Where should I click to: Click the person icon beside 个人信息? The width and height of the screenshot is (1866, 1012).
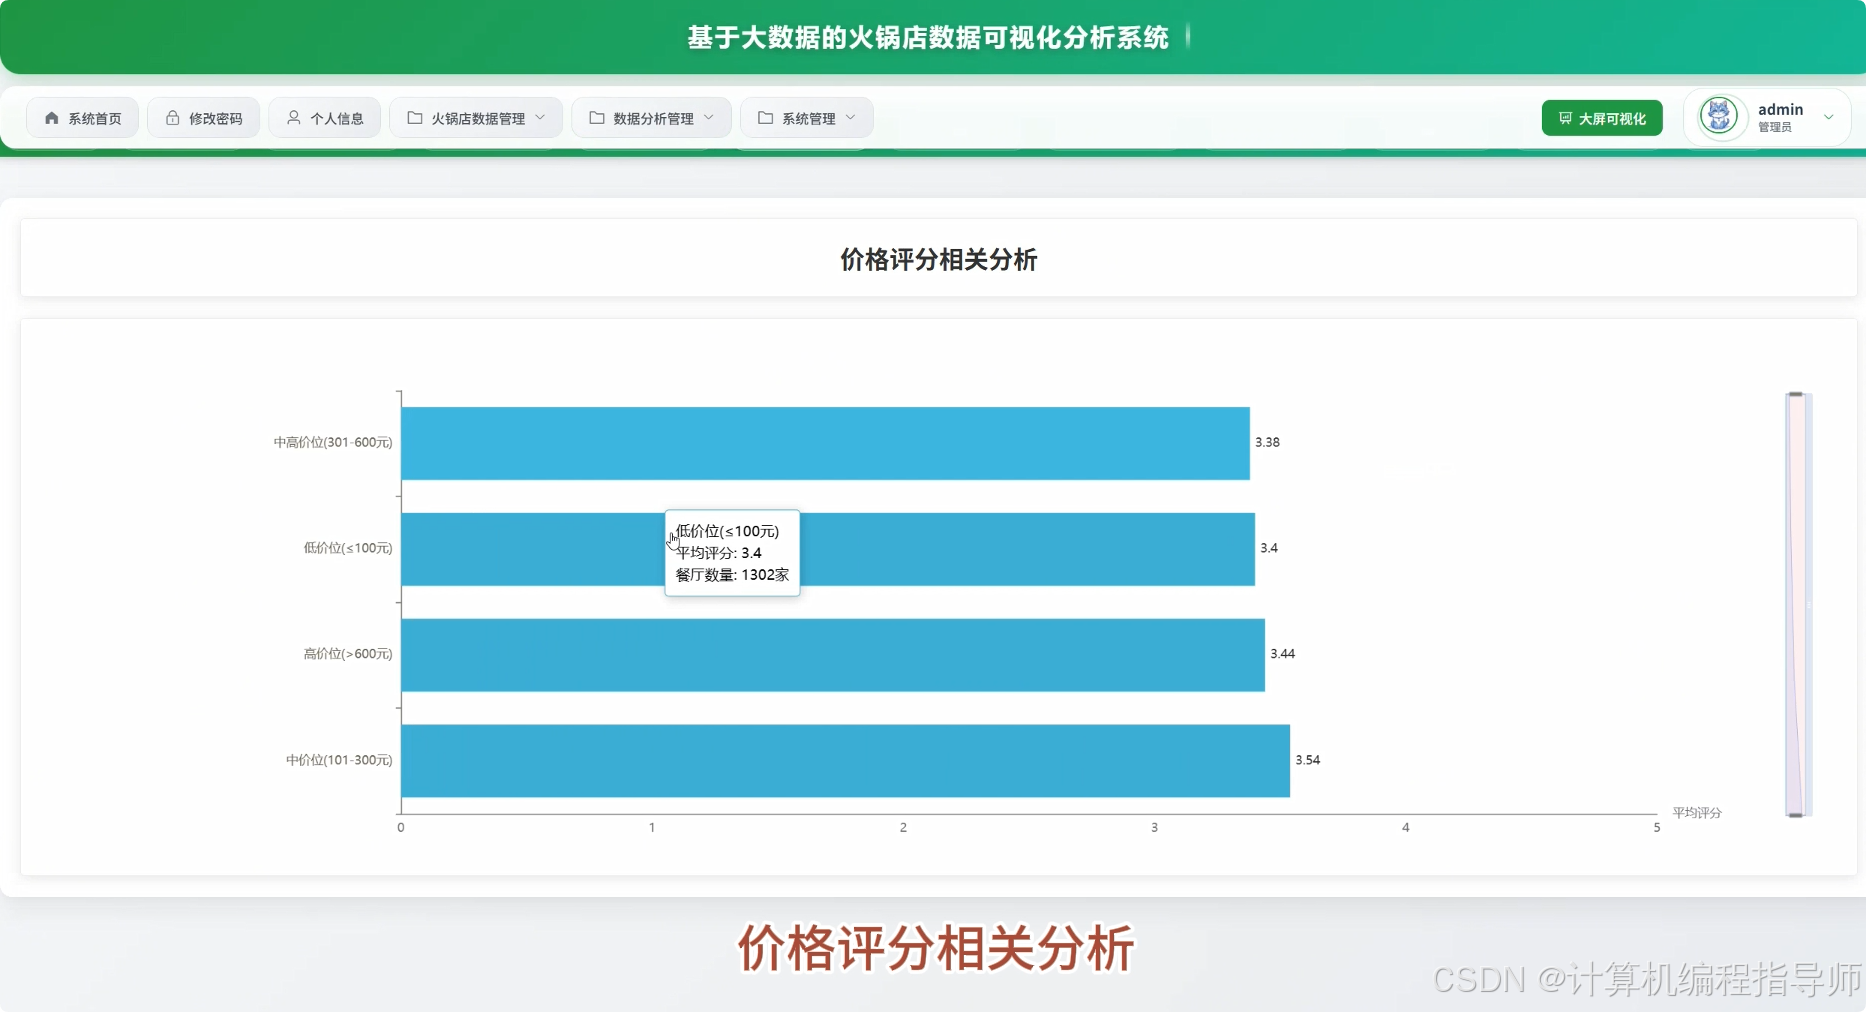point(294,118)
